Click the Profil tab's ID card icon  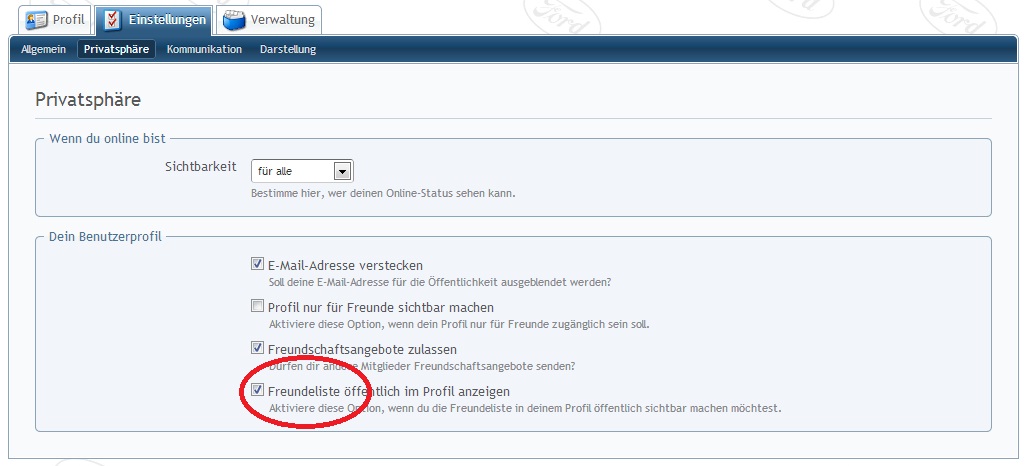click(x=35, y=19)
